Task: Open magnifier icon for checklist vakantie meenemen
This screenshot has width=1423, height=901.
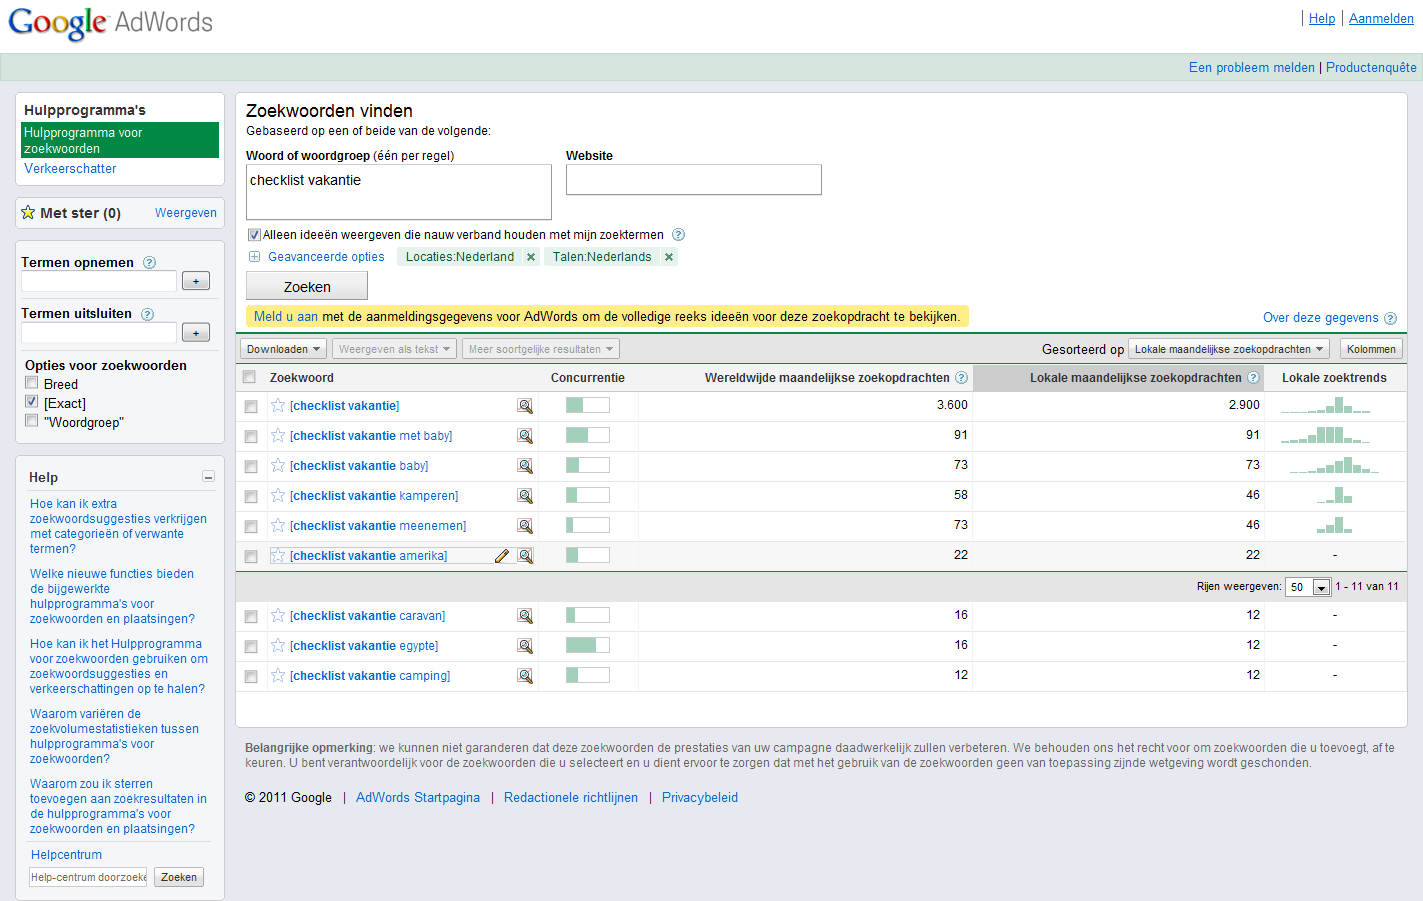Action: [x=525, y=526]
